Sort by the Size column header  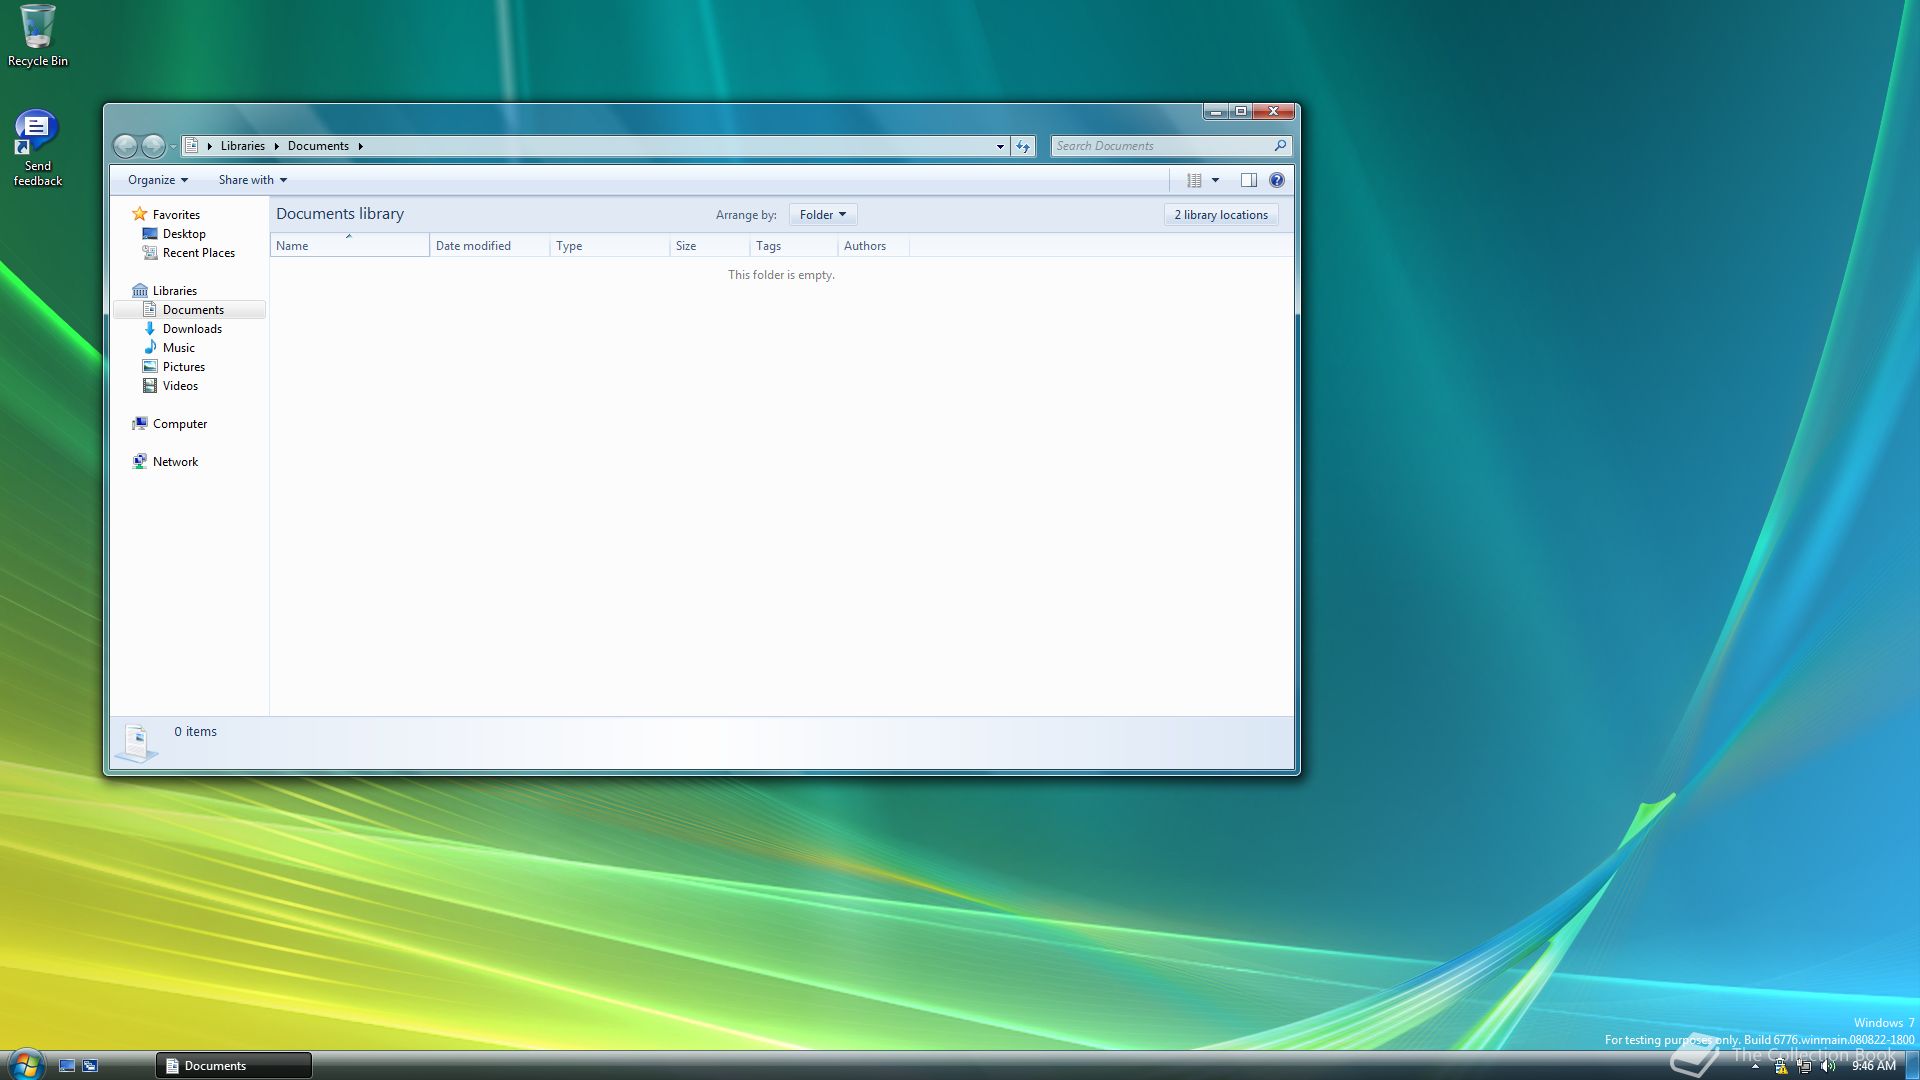point(710,246)
